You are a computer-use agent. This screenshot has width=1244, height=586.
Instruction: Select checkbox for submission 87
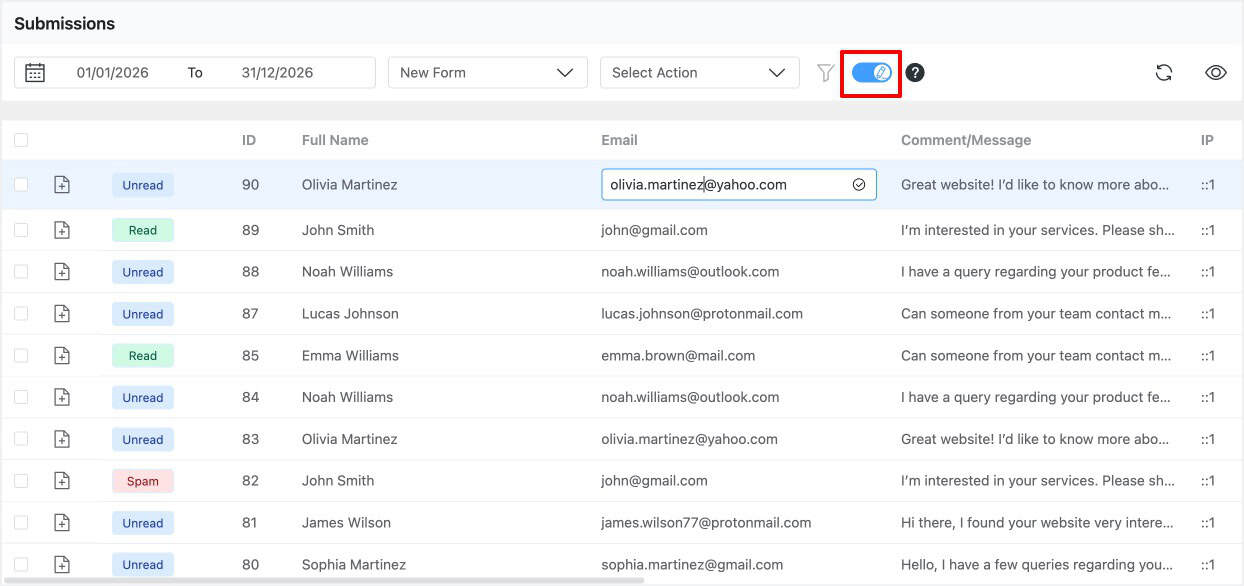tap(21, 314)
